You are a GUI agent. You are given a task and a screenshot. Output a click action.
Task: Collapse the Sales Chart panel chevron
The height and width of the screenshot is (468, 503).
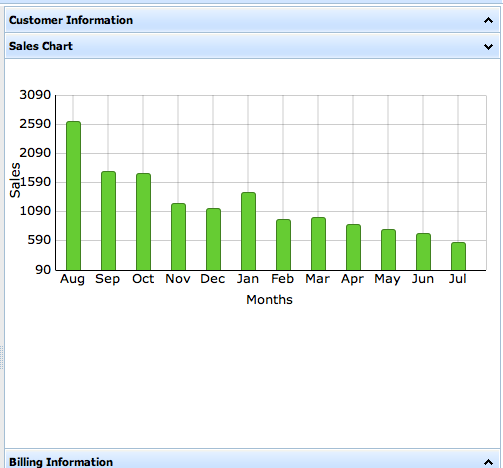point(488,47)
